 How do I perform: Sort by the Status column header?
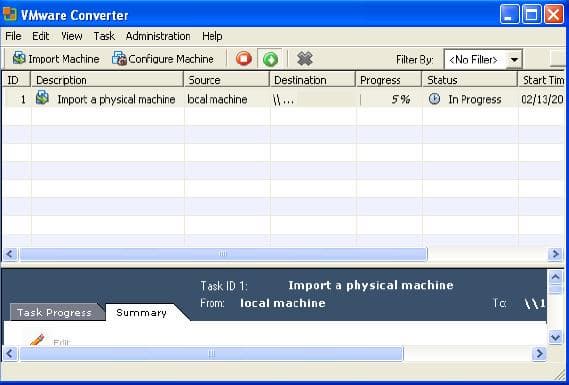coord(470,80)
